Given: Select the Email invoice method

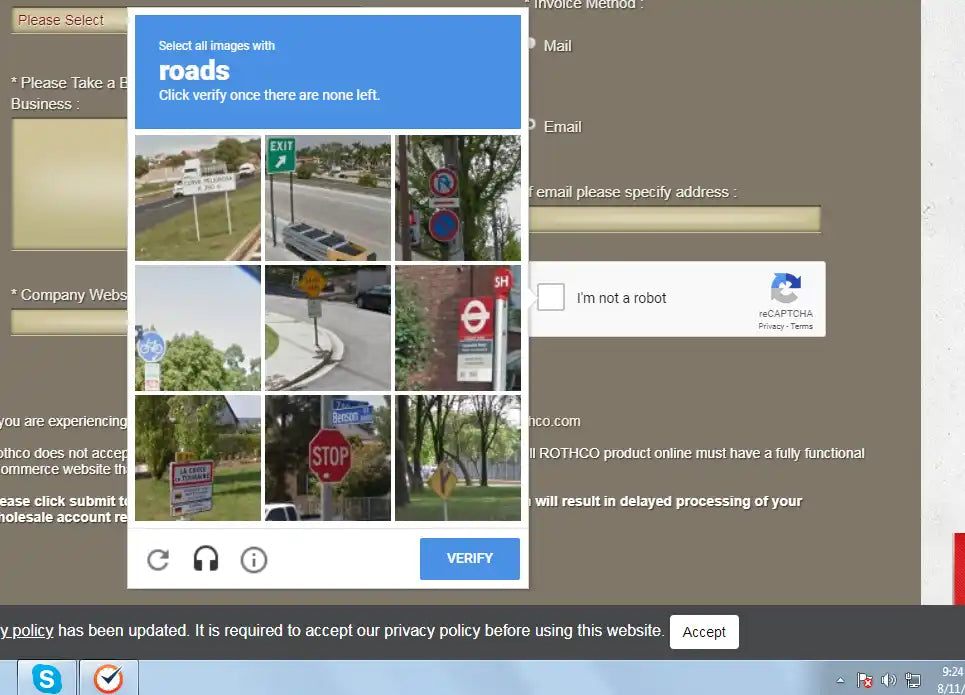Looking at the screenshot, I should (x=531, y=126).
